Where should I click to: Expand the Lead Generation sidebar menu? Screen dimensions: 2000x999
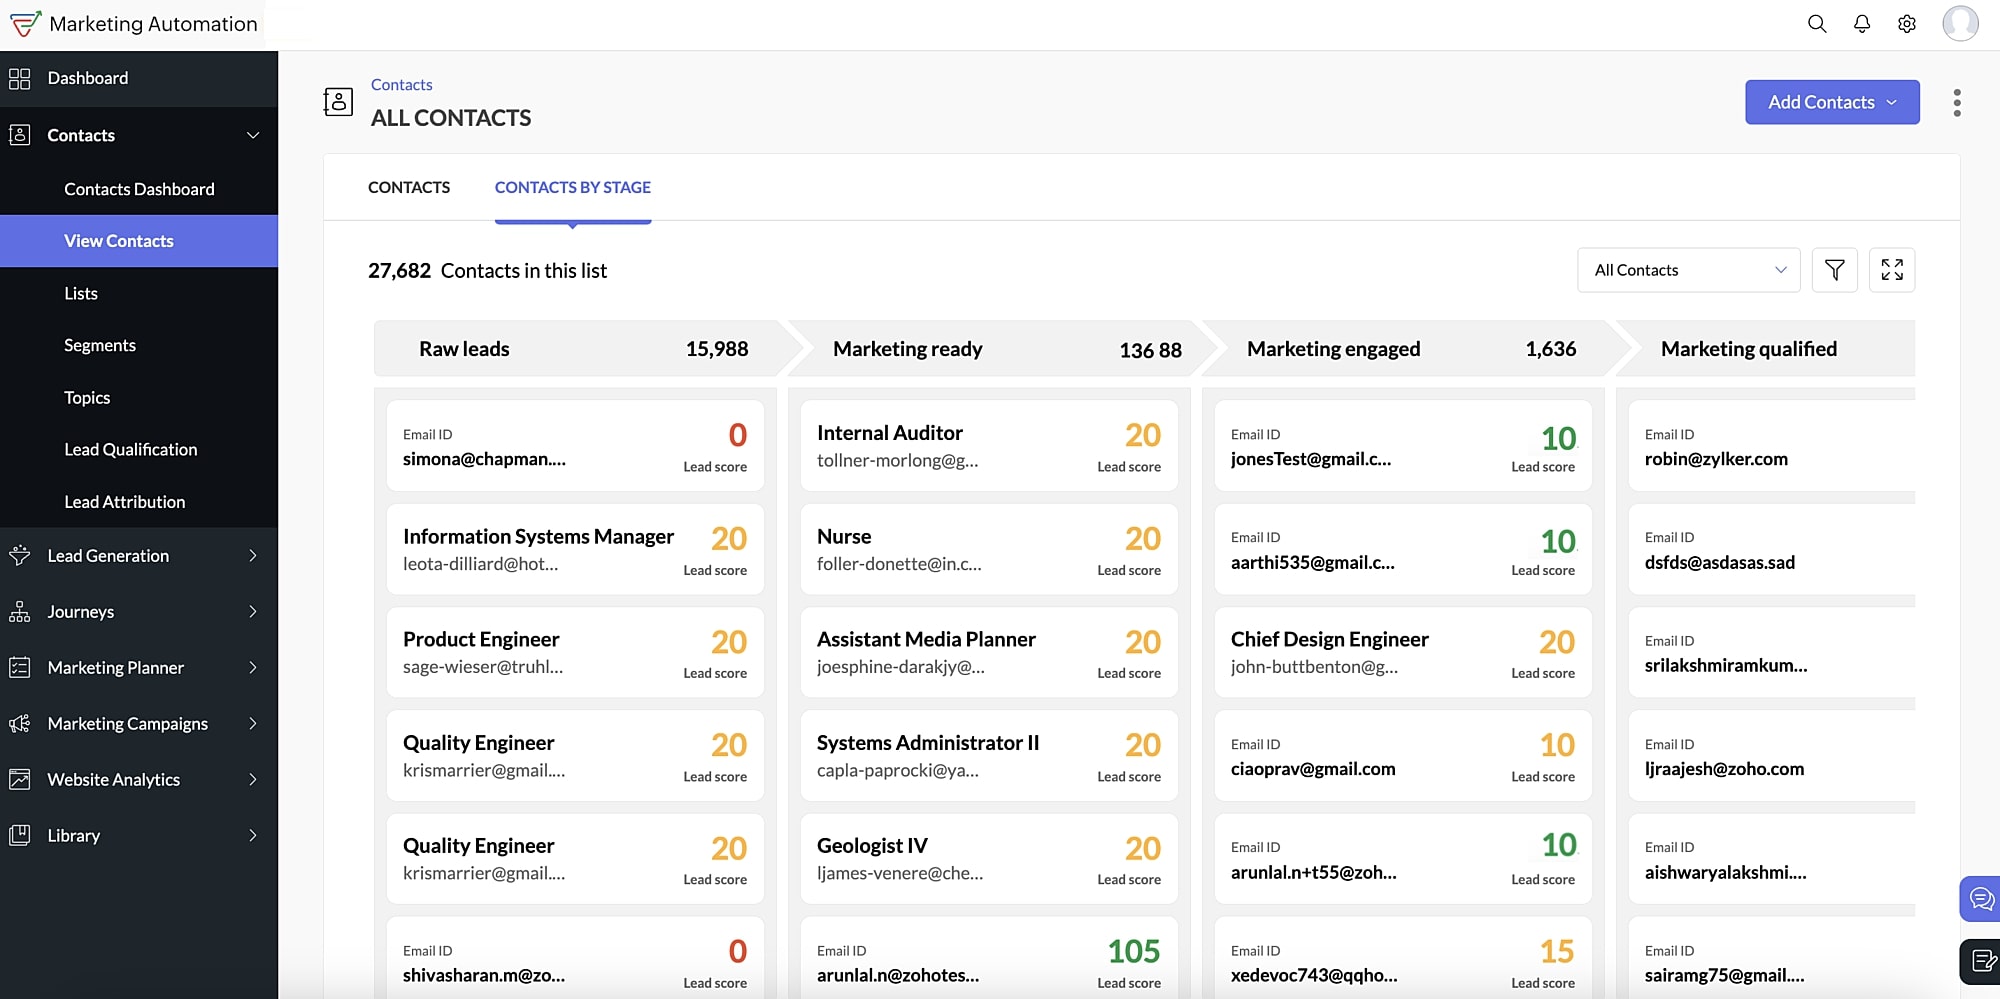point(139,556)
